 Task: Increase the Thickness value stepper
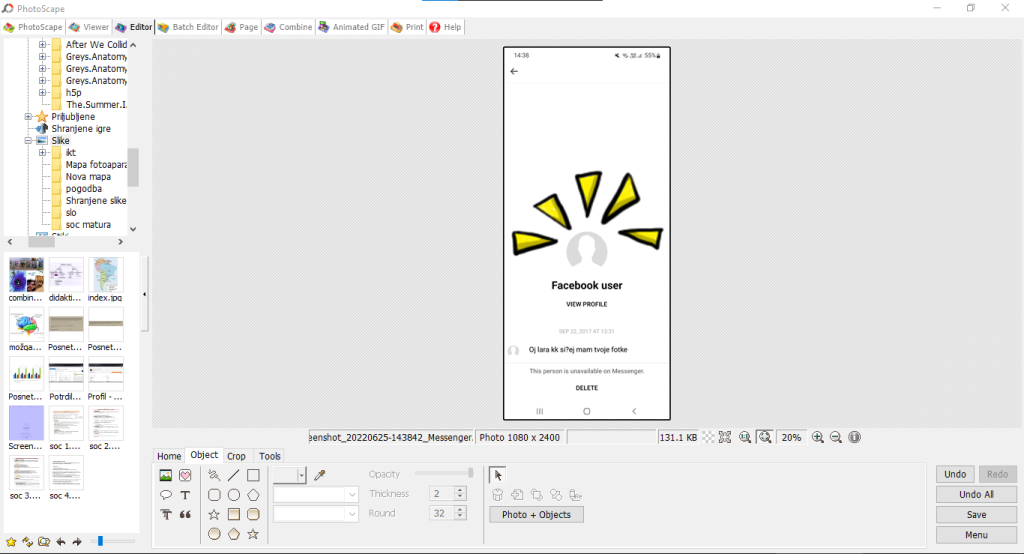coord(460,490)
